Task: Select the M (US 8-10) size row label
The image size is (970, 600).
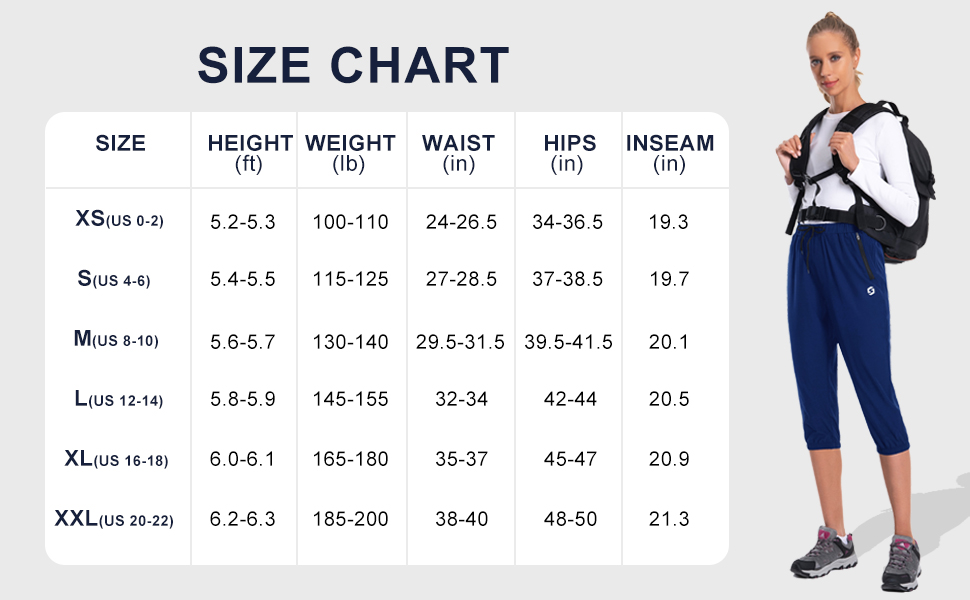Action: pyautogui.click(x=116, y=340)
